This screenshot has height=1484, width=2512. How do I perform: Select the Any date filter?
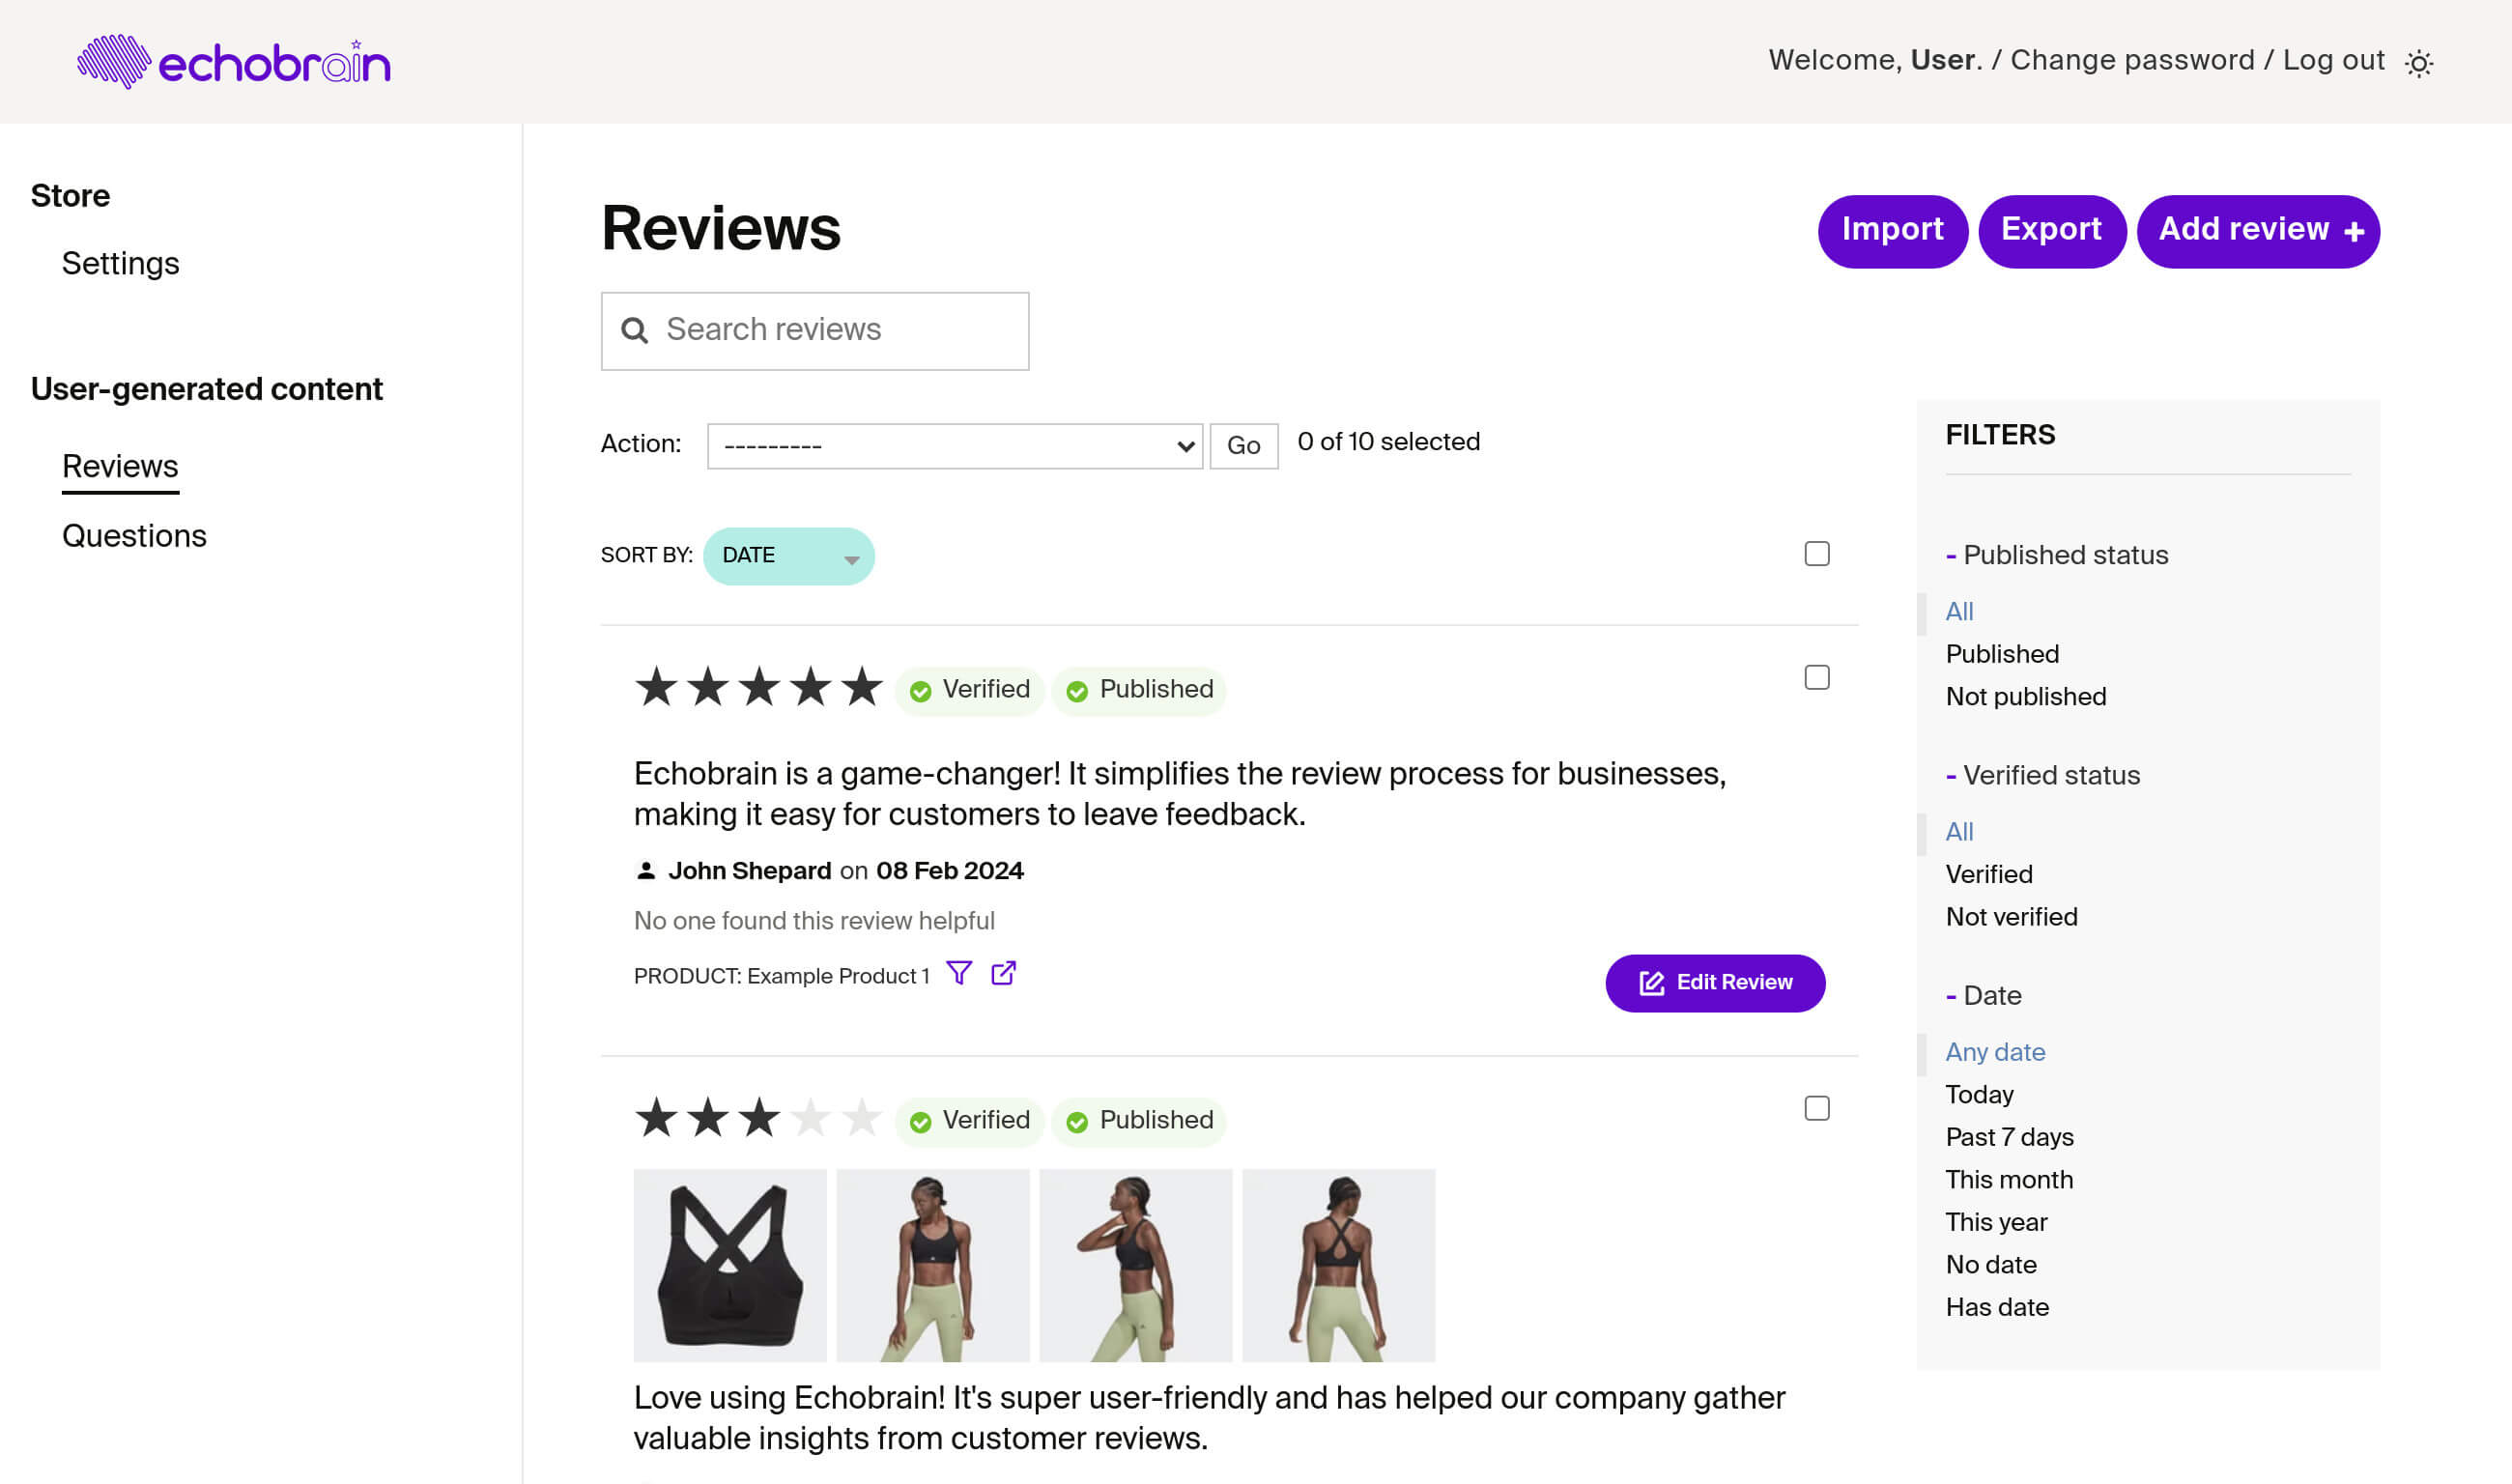pyautogui.click(x=1995, y=1052)
